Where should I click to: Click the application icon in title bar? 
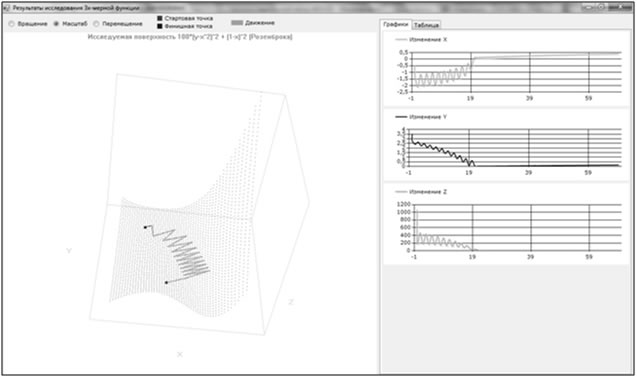click(6, 8)
